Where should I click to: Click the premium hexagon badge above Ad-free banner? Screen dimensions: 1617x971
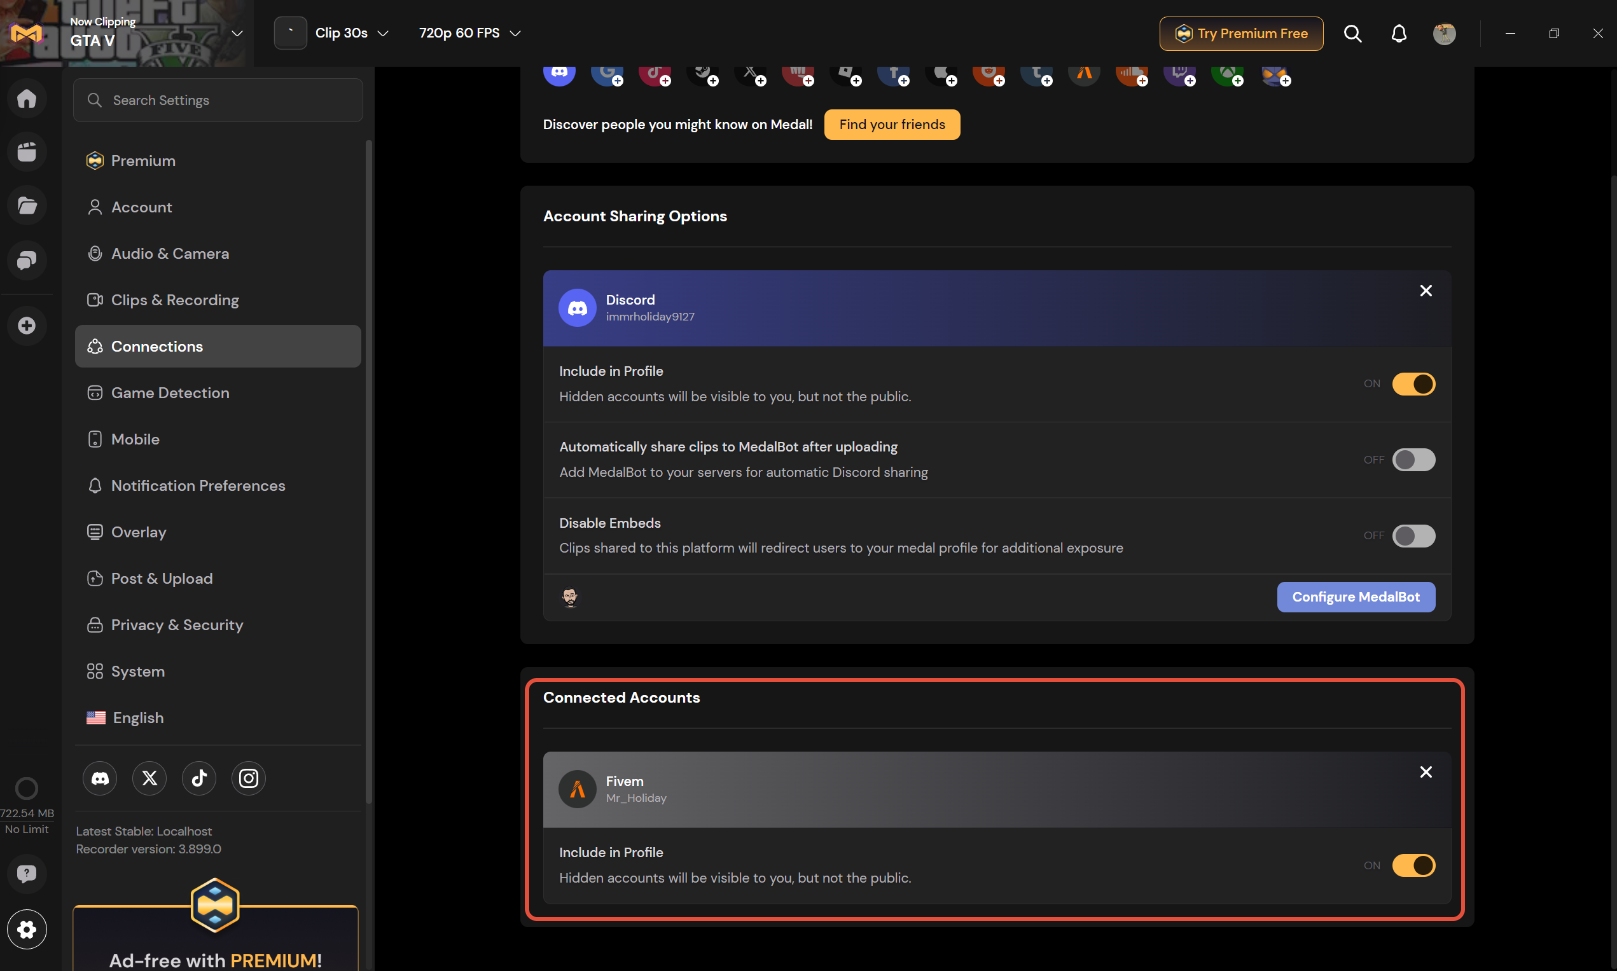pyautogui.click(x=215, y=905)
